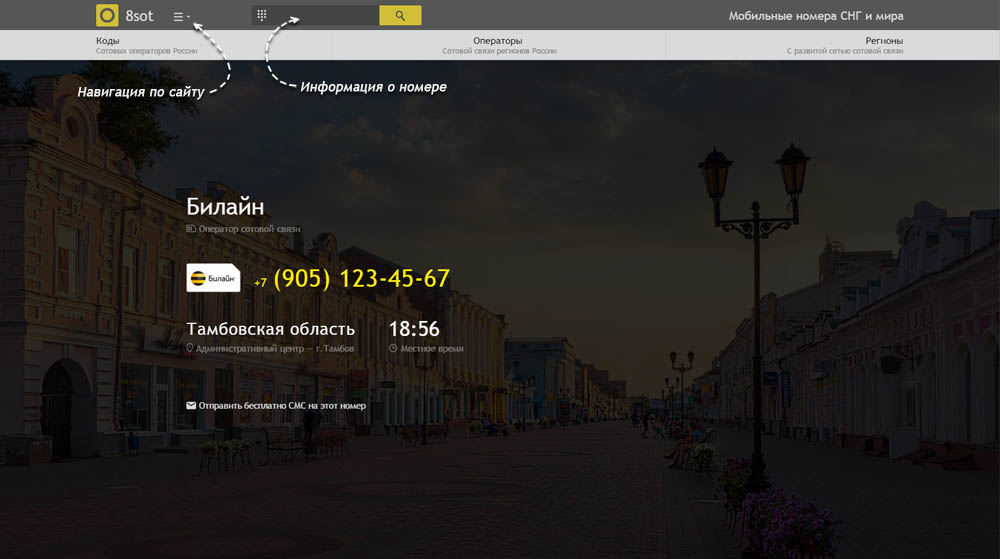Open 'Мобильные номера СНГ и мира' link
Screen dimensions: 1000x559
pyautogui.click(x=816, y=16)
